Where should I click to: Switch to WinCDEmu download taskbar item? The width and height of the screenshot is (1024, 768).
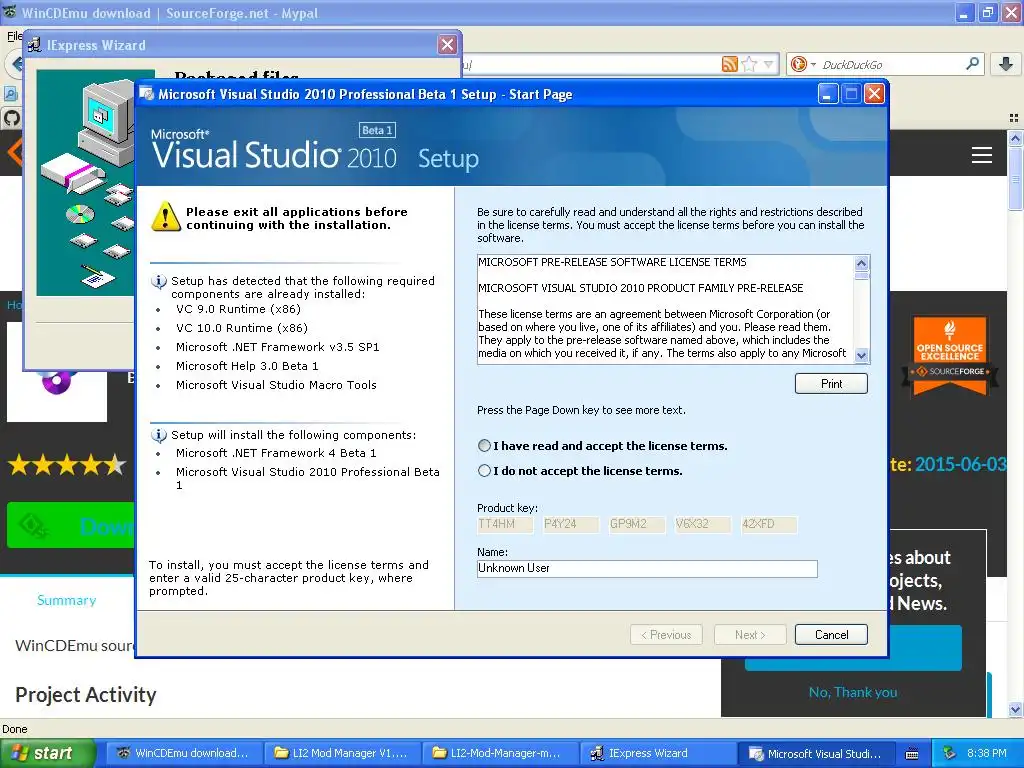tap(184, 754)
